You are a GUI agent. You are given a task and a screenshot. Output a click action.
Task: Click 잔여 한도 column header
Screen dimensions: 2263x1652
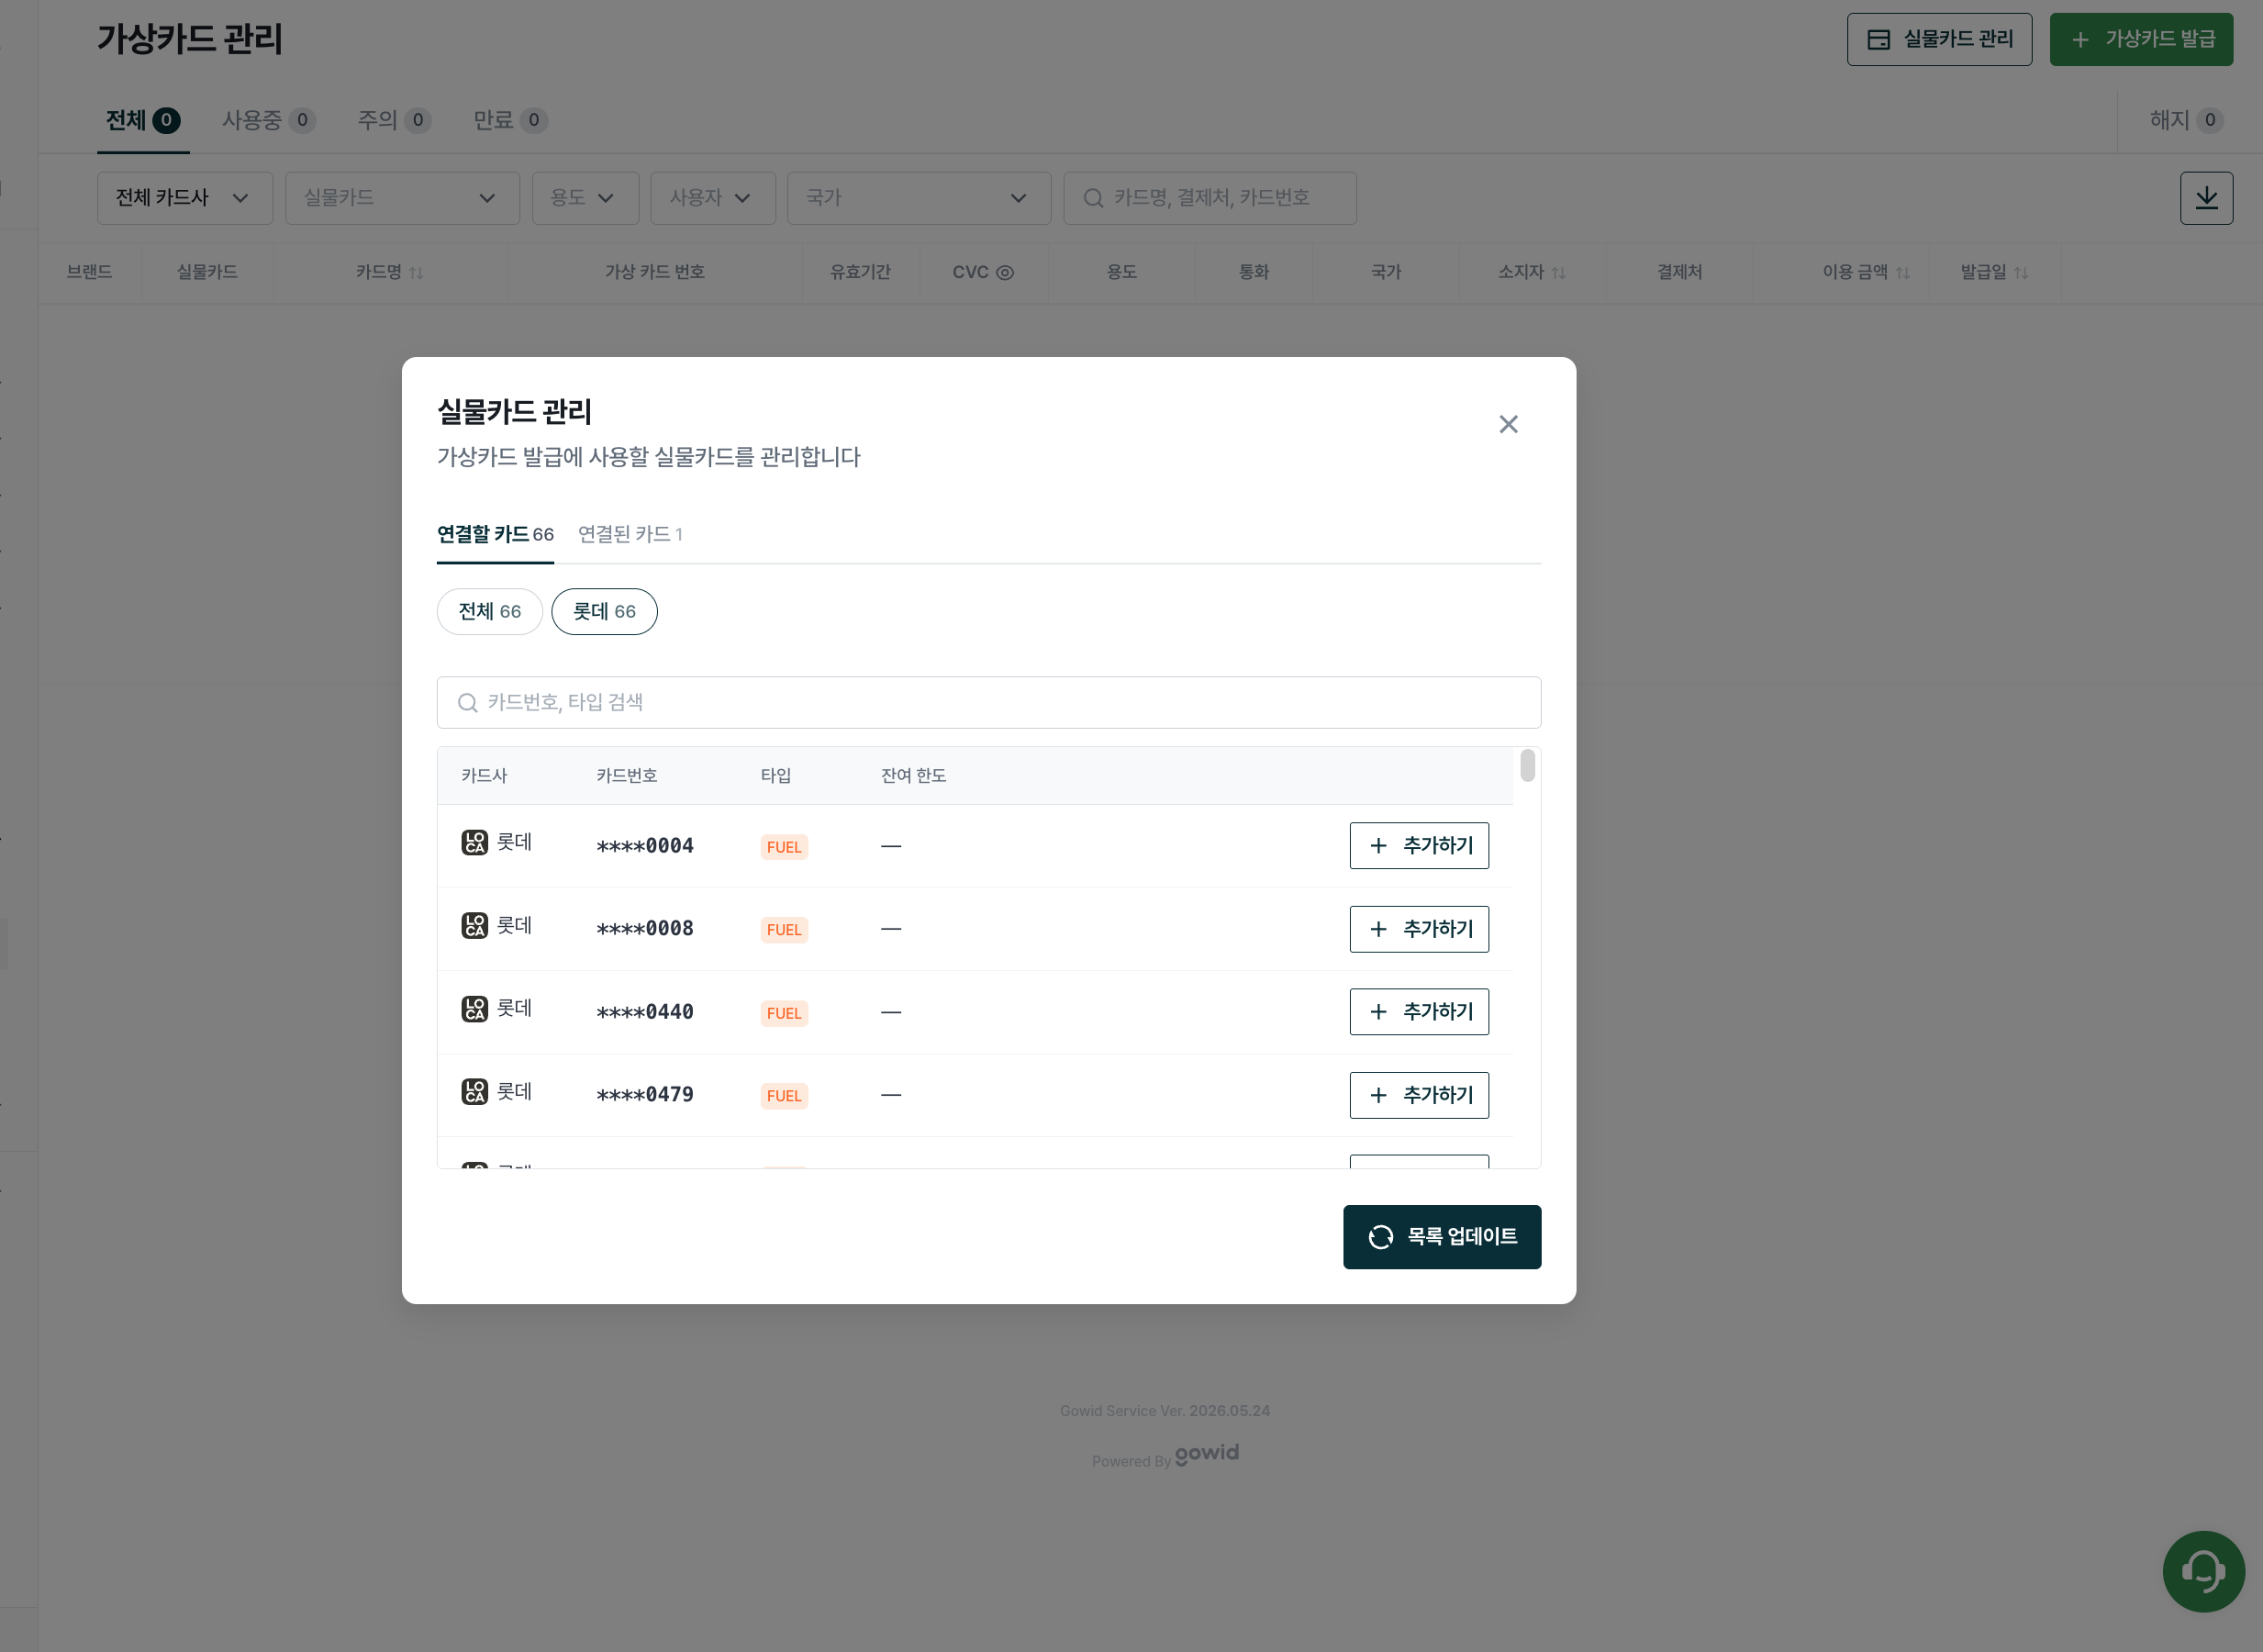point(913,775)
